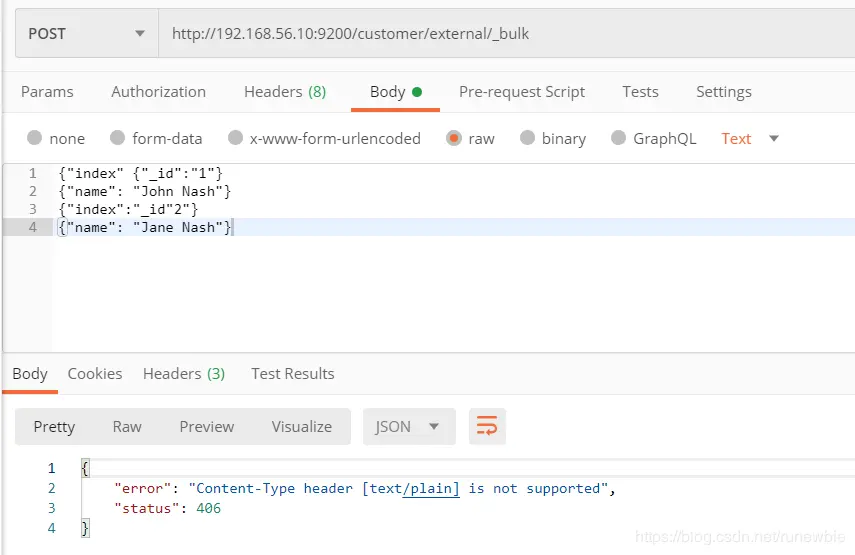Image resolution: width=855 pixels, height=555 pixels.
Task: Open the response Body tab
Action: click(x=30, y=374)
